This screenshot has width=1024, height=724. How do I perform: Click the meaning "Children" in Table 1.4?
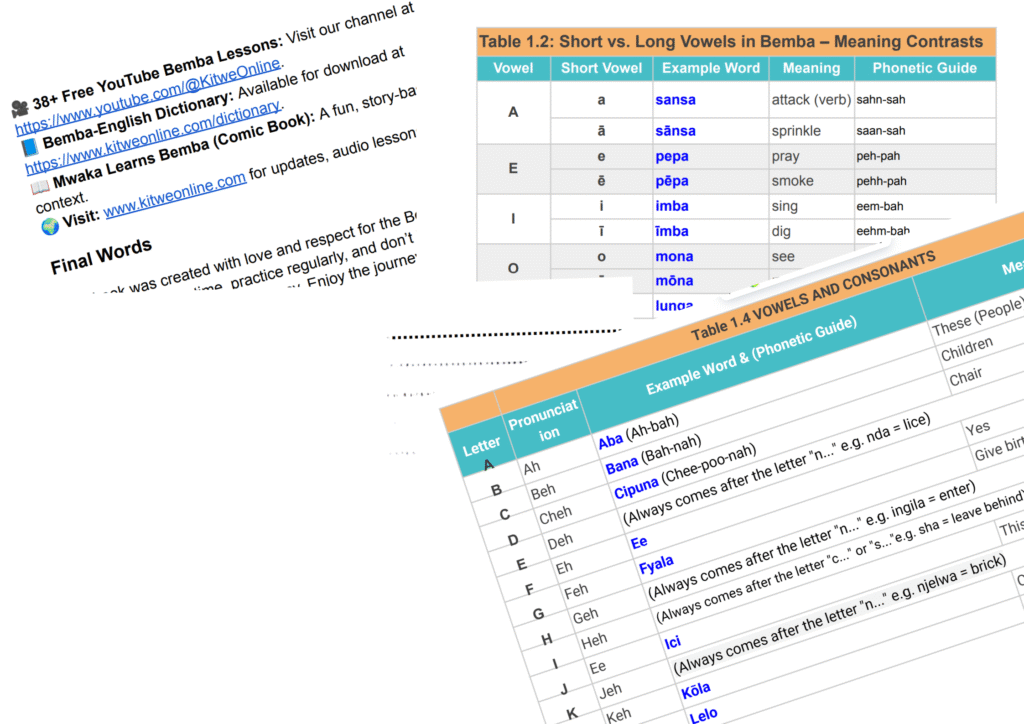tap(967, 349)
